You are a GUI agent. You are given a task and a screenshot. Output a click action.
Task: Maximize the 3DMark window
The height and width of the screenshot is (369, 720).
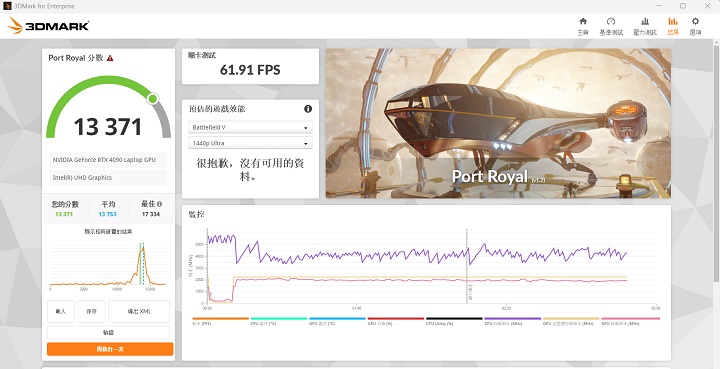tap(683, 6)
